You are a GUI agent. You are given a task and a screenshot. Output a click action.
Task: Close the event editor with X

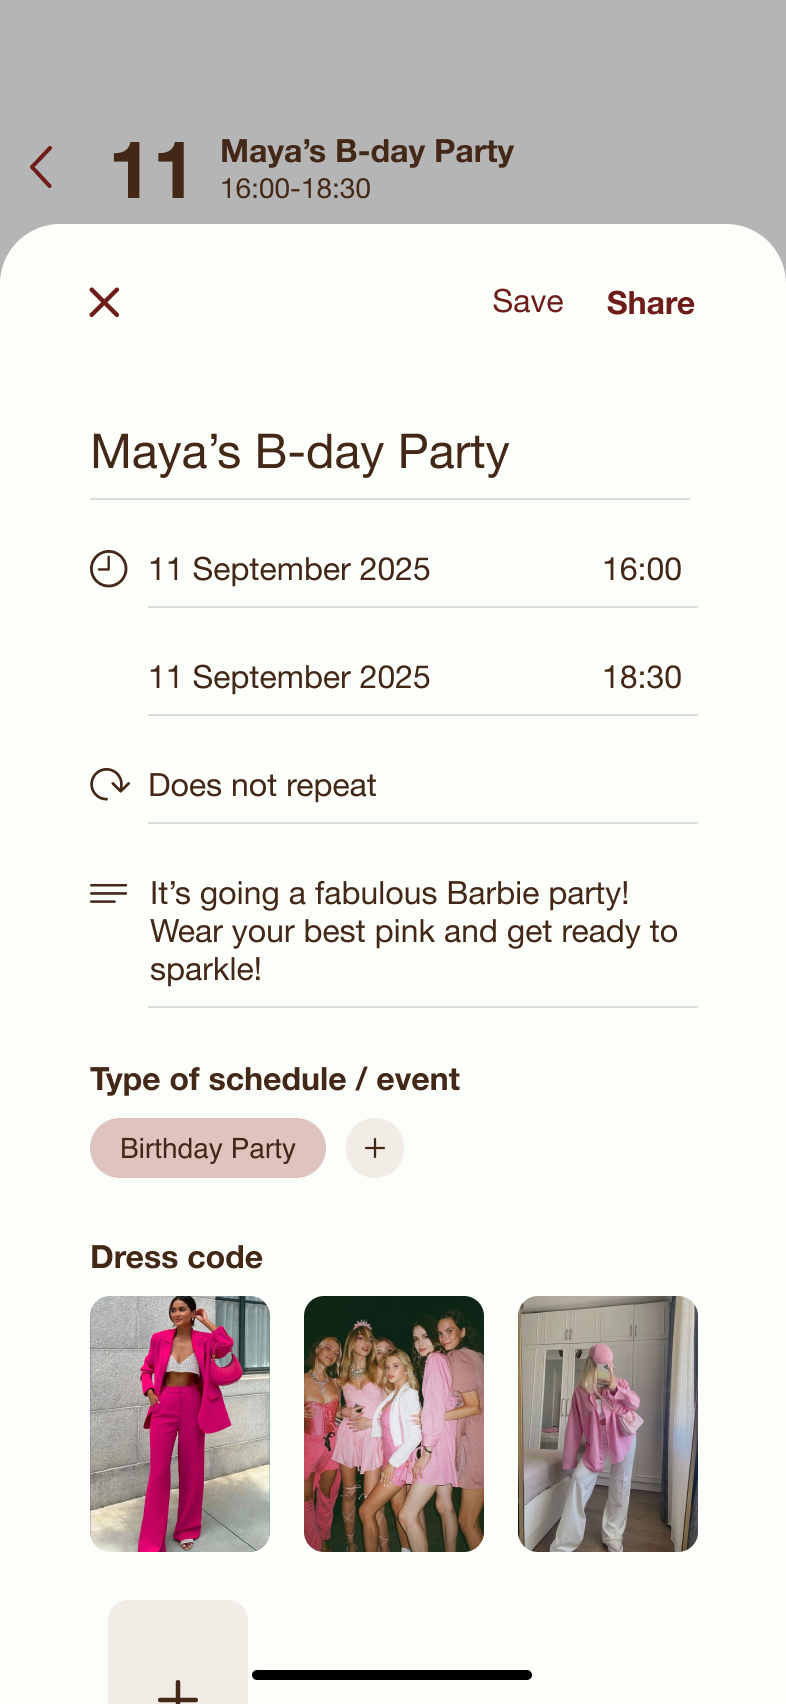click(104, 302)
